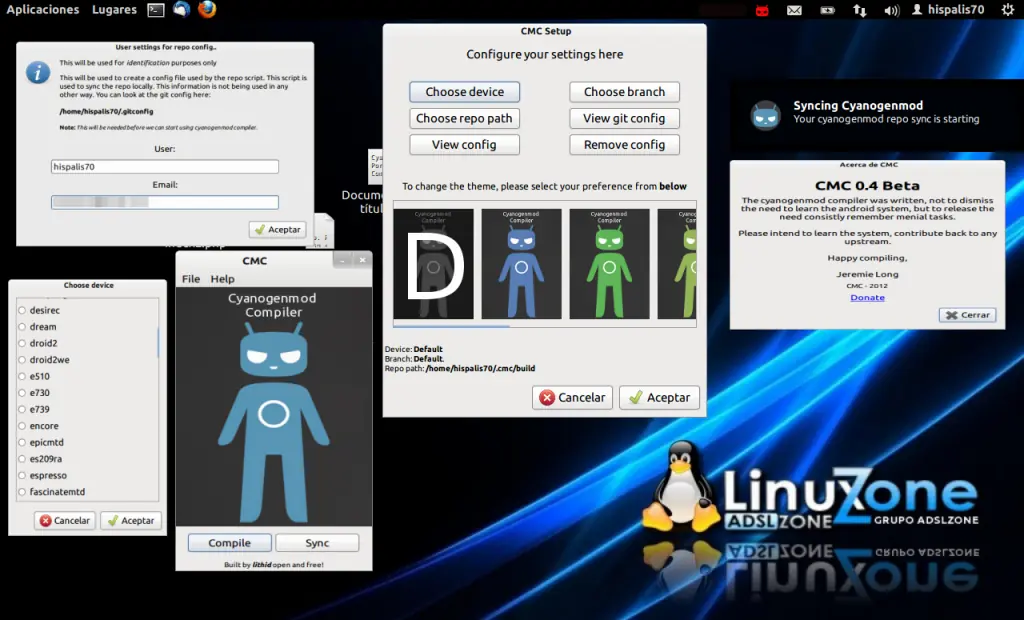The width and height of the screenshot is (1024, 620).
Task: Open the mail envelope indicator
Action: [794, 10]
